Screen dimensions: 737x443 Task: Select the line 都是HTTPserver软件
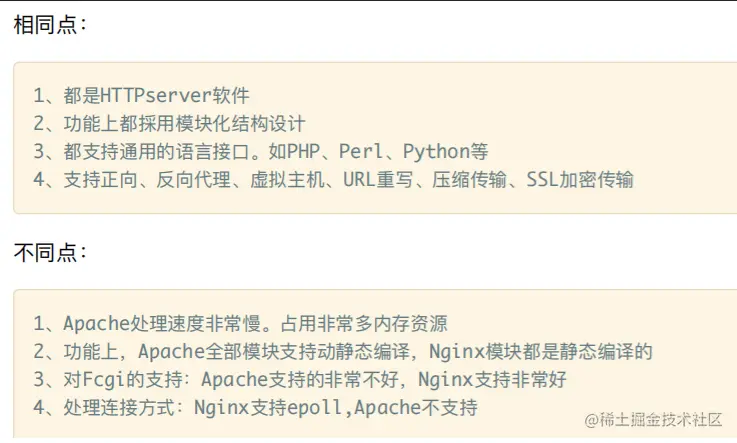pyautogui.click(x=141, y=95)
